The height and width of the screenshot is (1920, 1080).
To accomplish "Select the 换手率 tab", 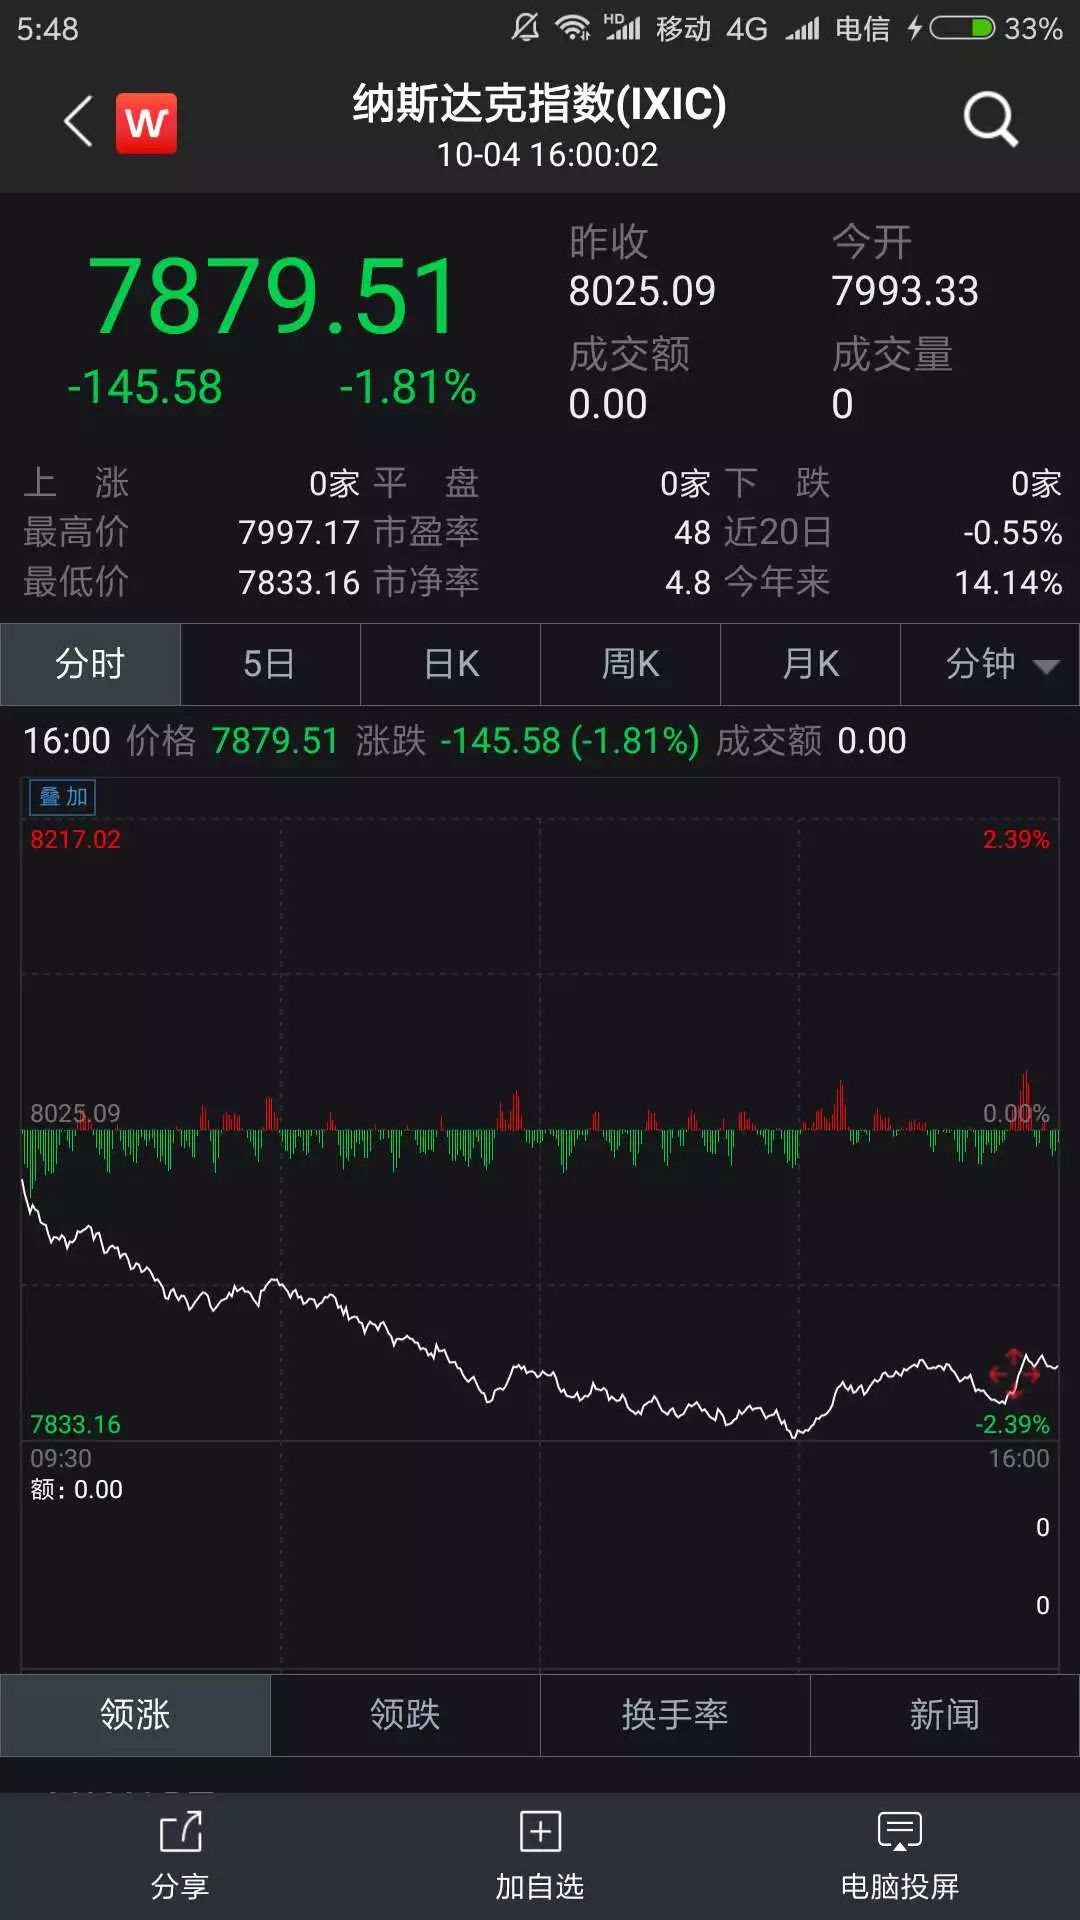I will 675,1715.
